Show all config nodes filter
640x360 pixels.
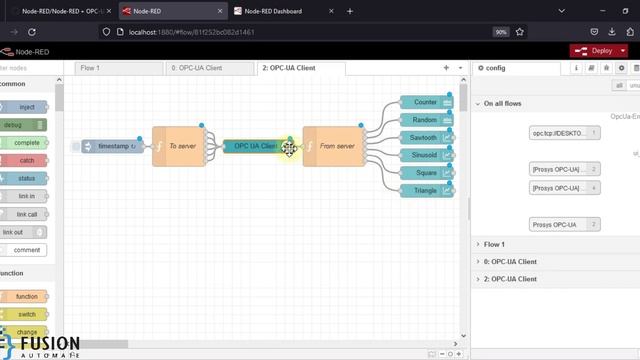click(620, 85)
